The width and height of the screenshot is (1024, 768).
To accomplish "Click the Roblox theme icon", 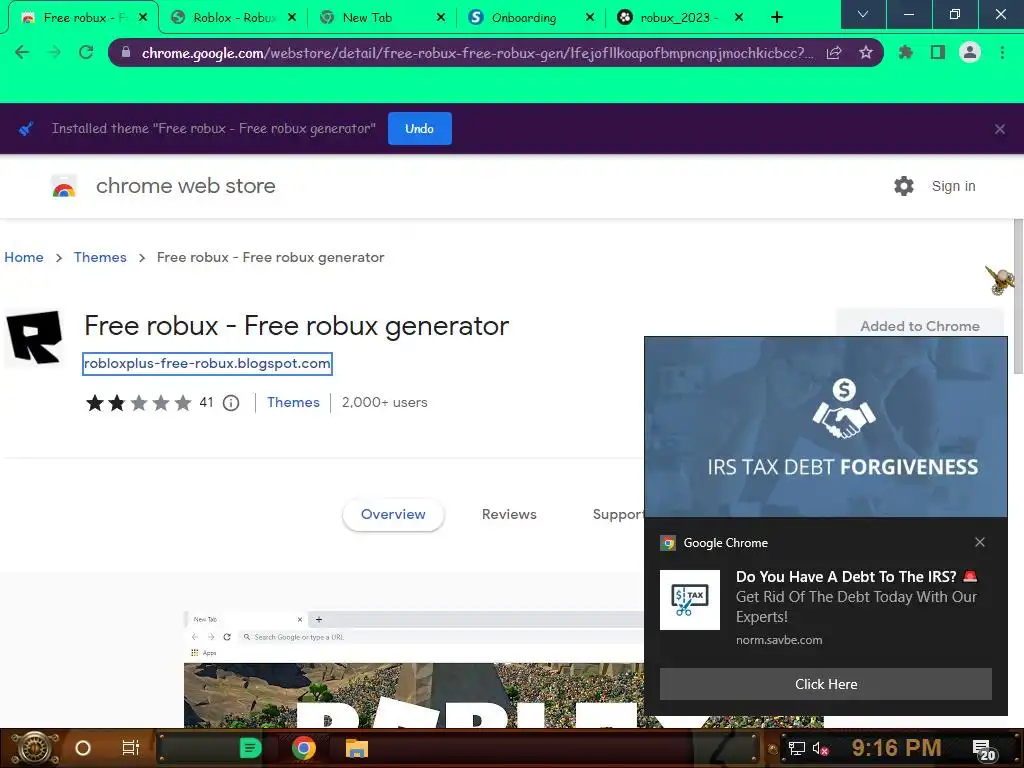I will pos(35,337).
